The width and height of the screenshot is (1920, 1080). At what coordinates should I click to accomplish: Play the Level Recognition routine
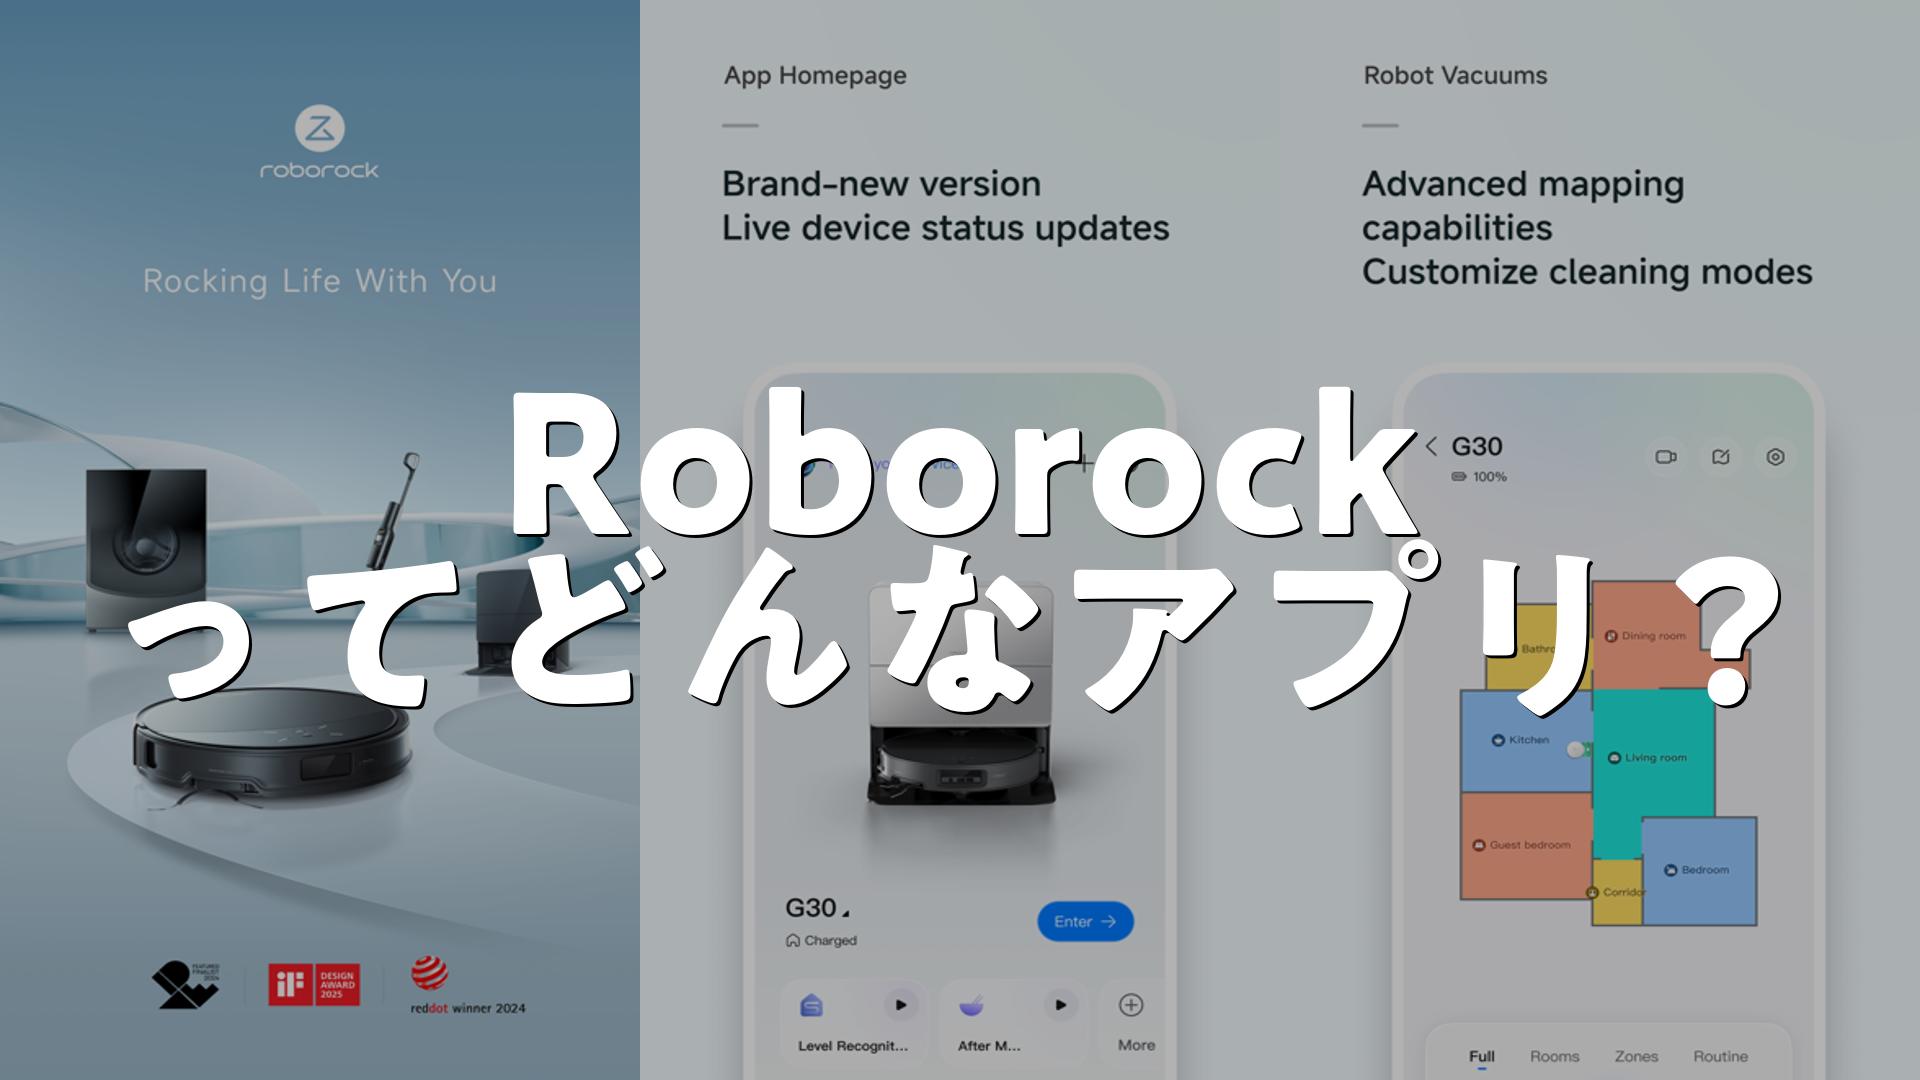(x=900, y=1005)
